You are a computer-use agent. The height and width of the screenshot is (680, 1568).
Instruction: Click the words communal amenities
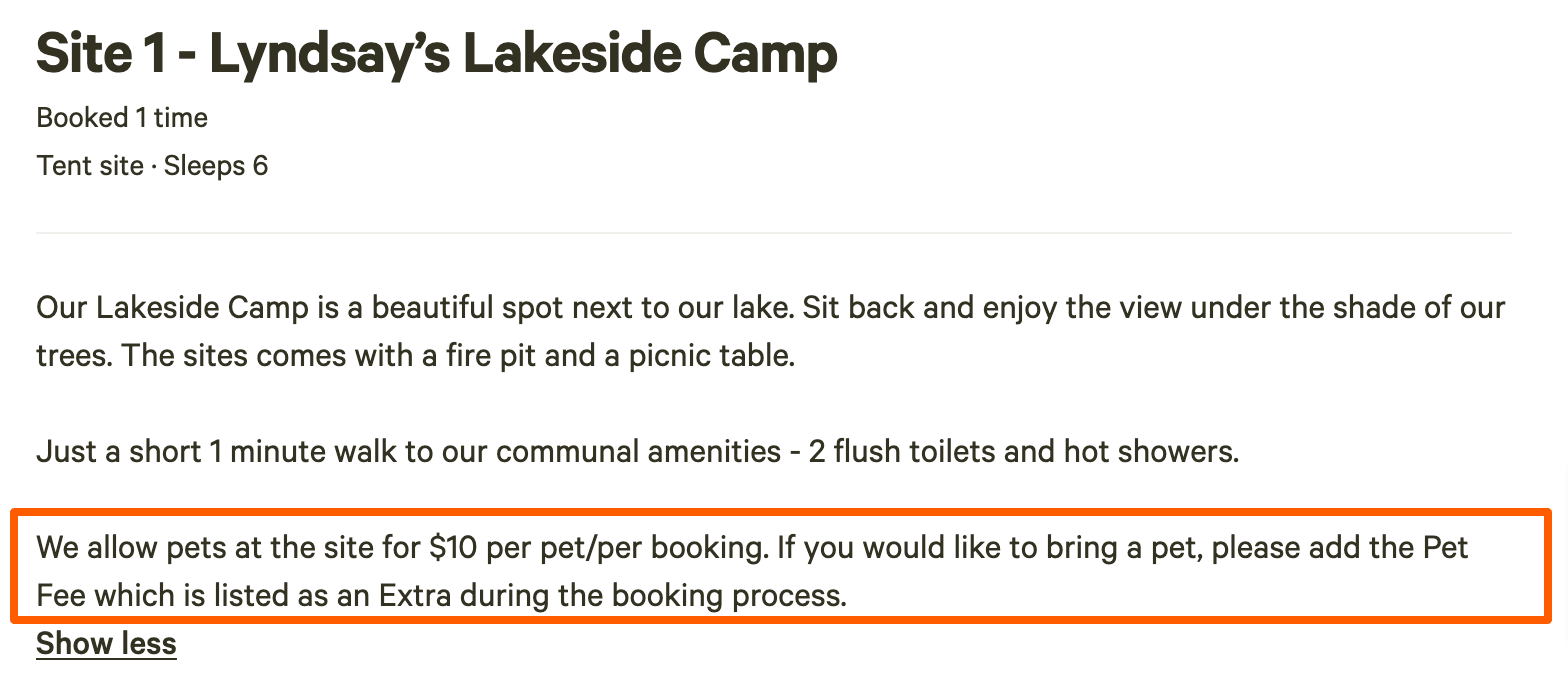pos(634,451)
